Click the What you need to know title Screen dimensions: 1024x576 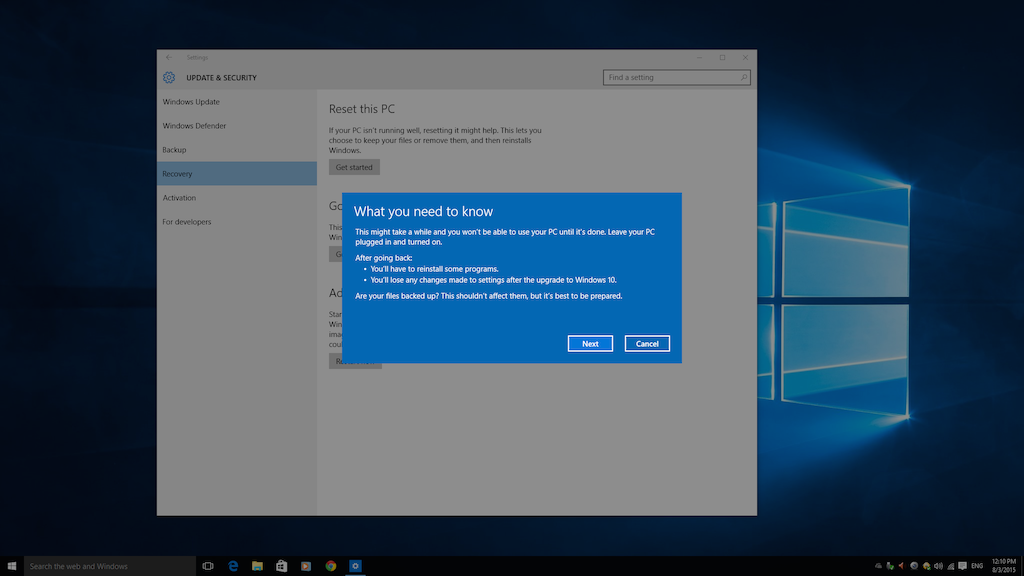[x=423, y=212]
